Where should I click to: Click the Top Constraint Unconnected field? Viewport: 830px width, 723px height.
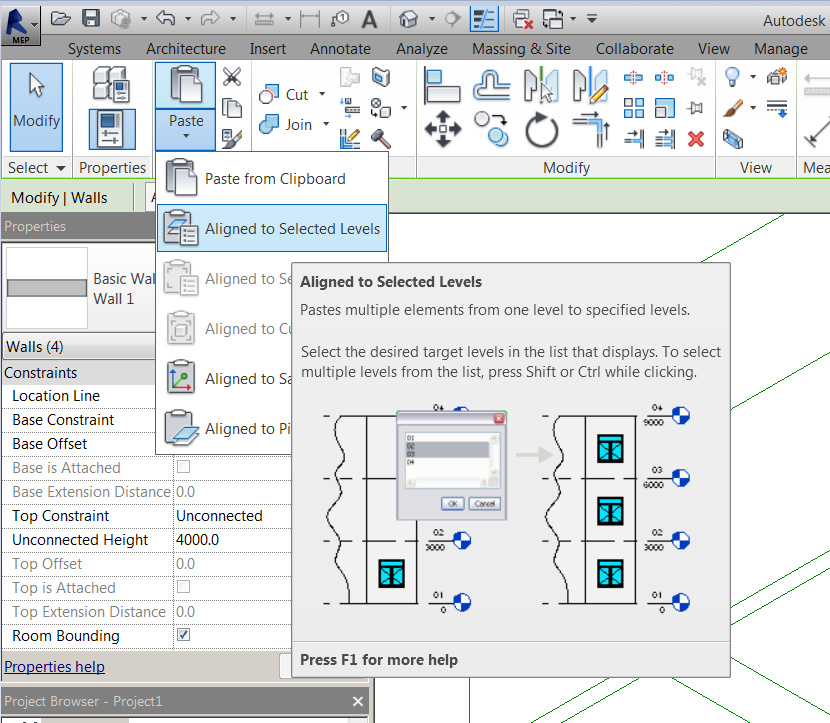click(x=232, y=516)
